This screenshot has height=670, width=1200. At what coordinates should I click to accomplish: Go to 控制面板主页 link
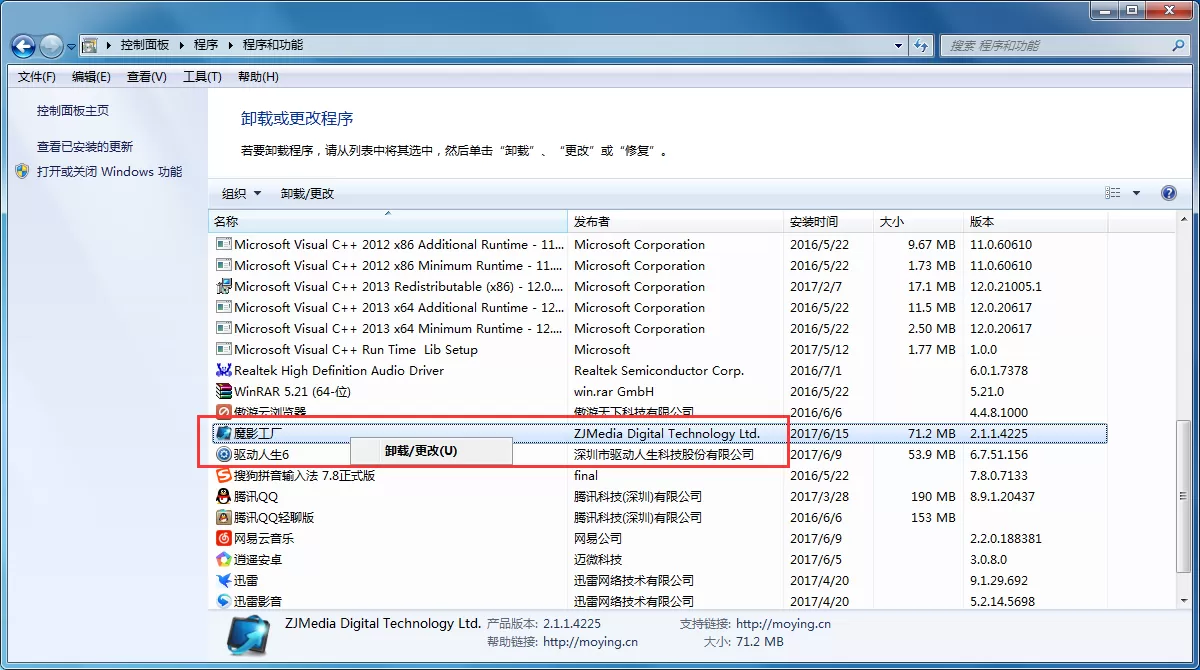[x=73, y=111]
